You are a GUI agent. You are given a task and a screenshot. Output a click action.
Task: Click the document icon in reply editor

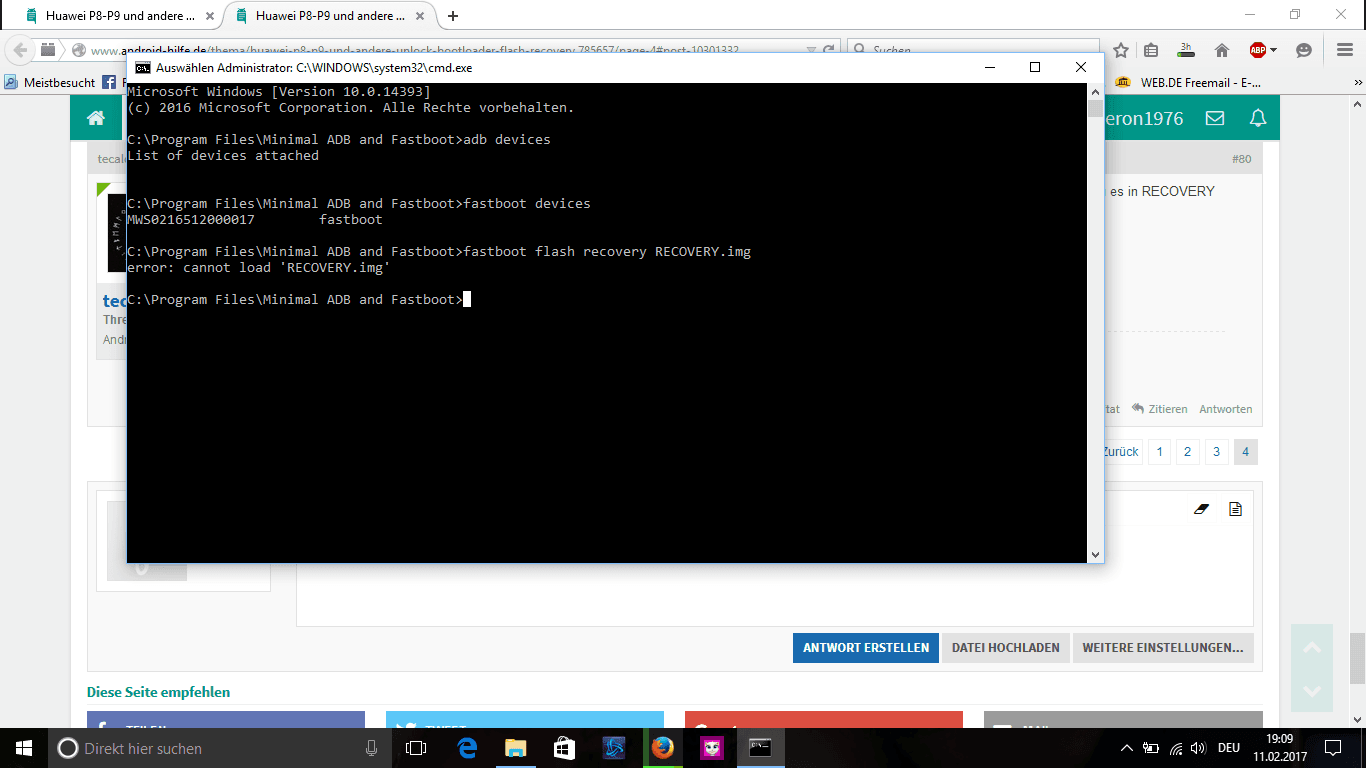(1235, 509)
